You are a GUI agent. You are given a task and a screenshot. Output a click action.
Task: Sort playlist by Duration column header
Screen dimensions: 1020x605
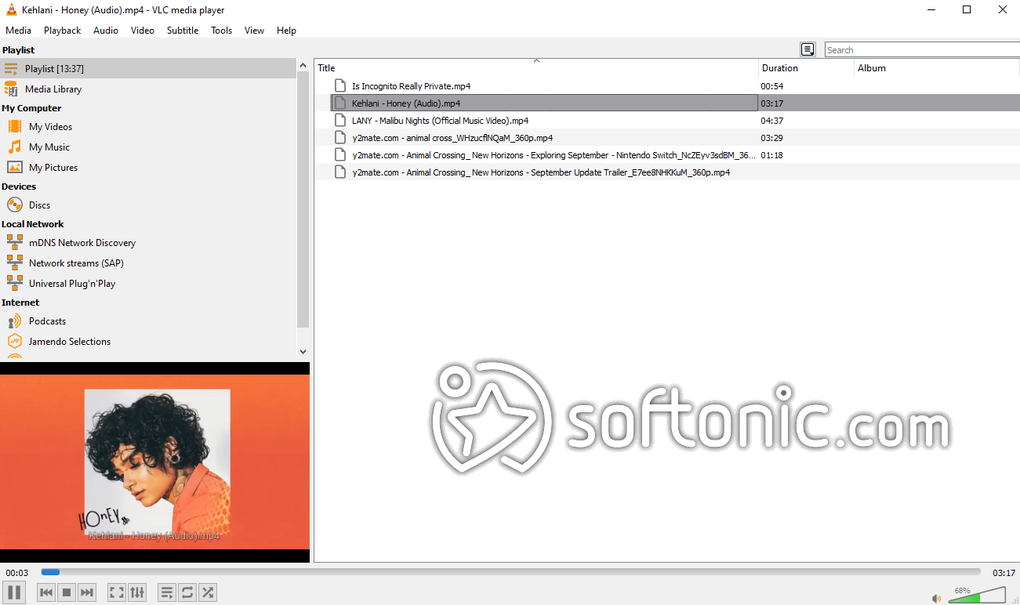[x=806, y=68]
